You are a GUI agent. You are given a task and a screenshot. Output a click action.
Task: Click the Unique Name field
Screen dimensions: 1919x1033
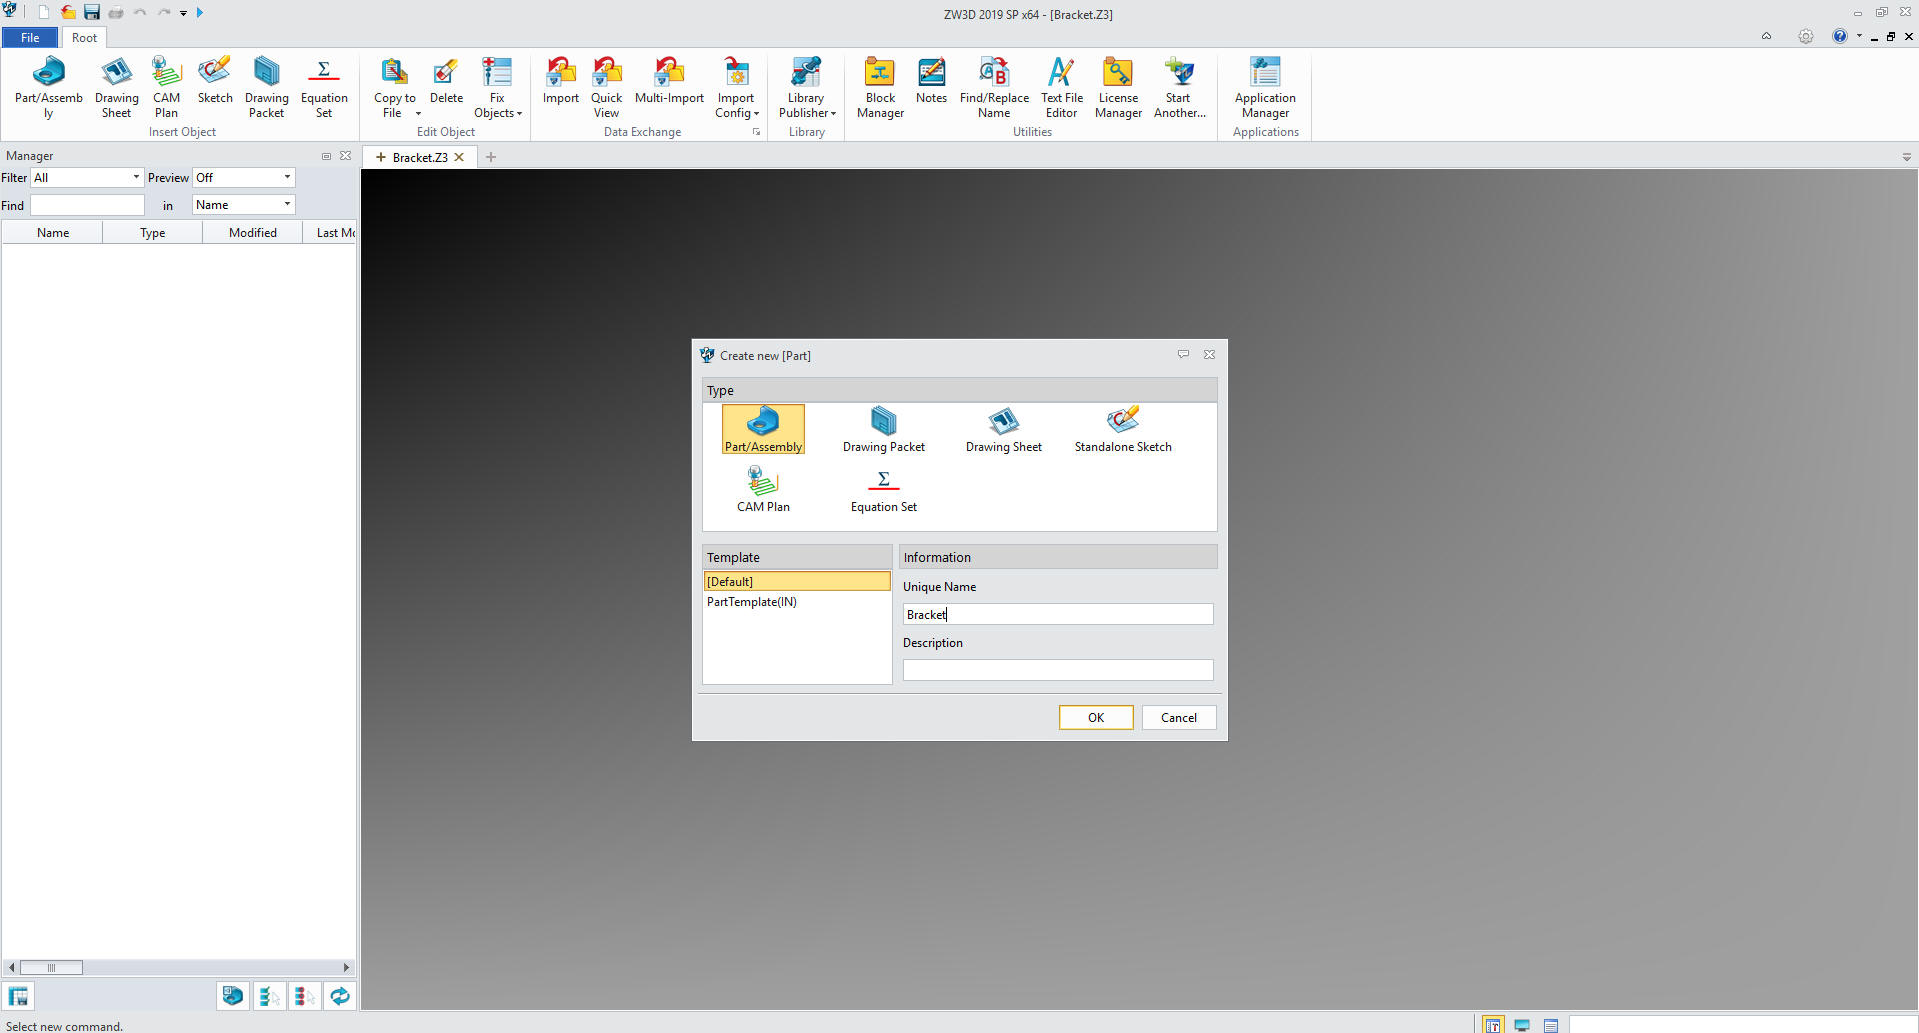(1058, 614)
